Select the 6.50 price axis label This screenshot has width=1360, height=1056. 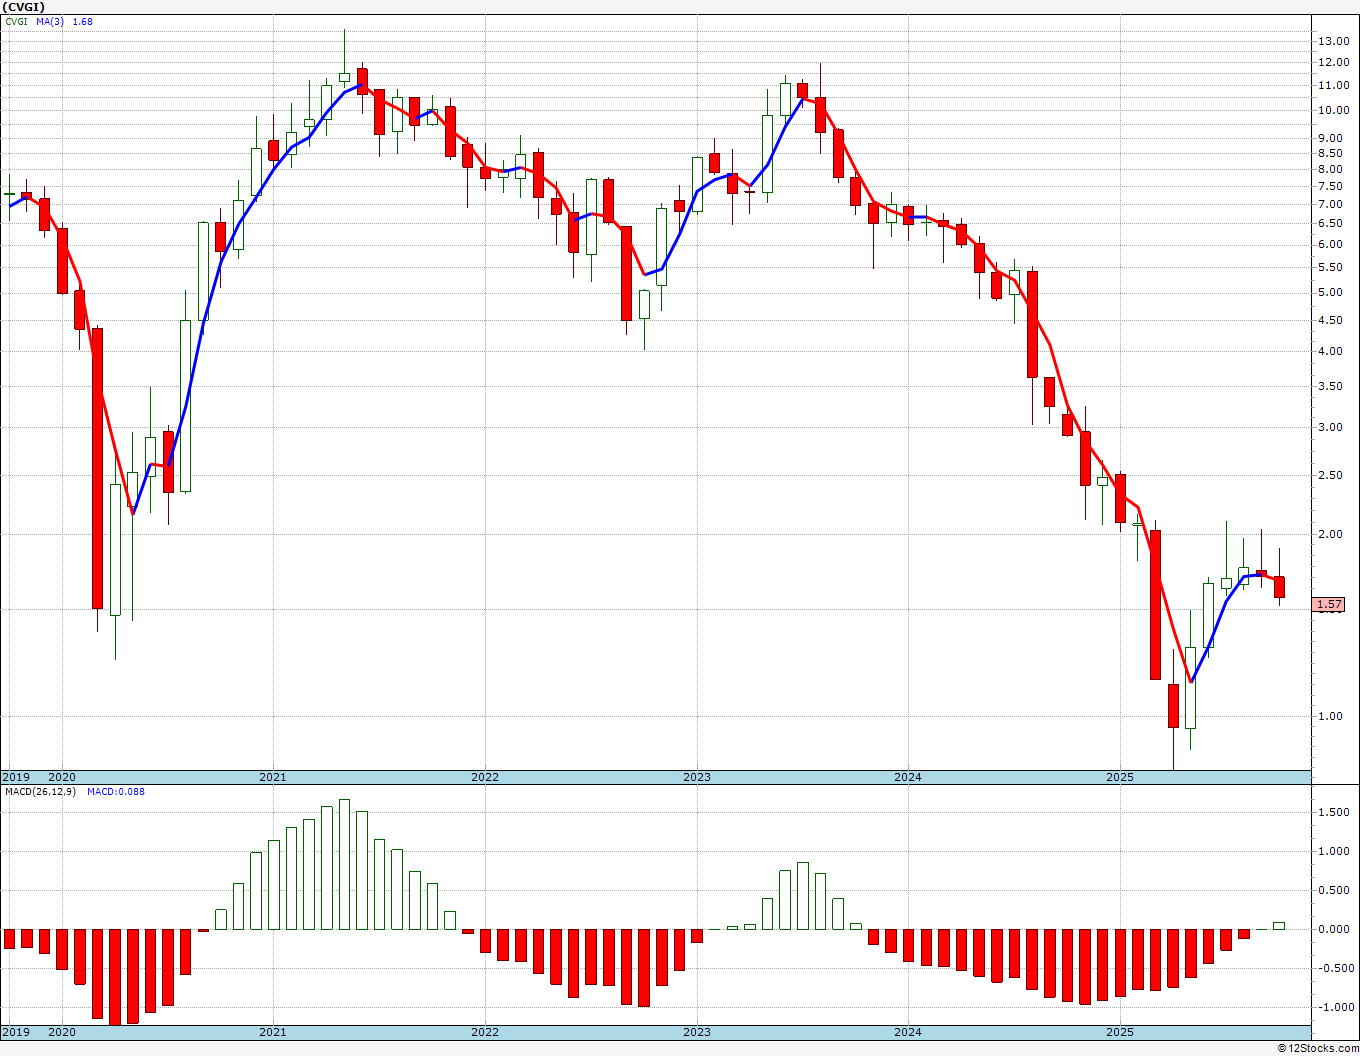pos(1331,224)
